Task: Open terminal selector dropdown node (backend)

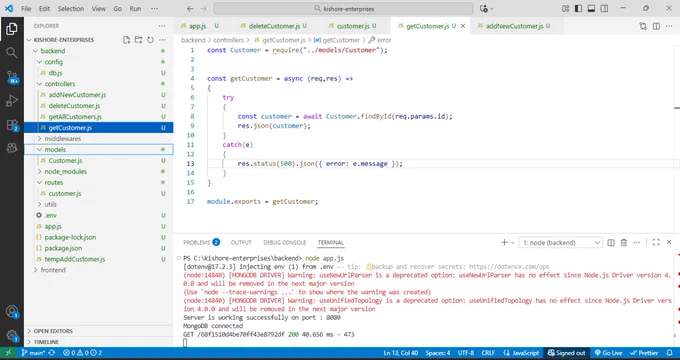Action: click(561, 242)
